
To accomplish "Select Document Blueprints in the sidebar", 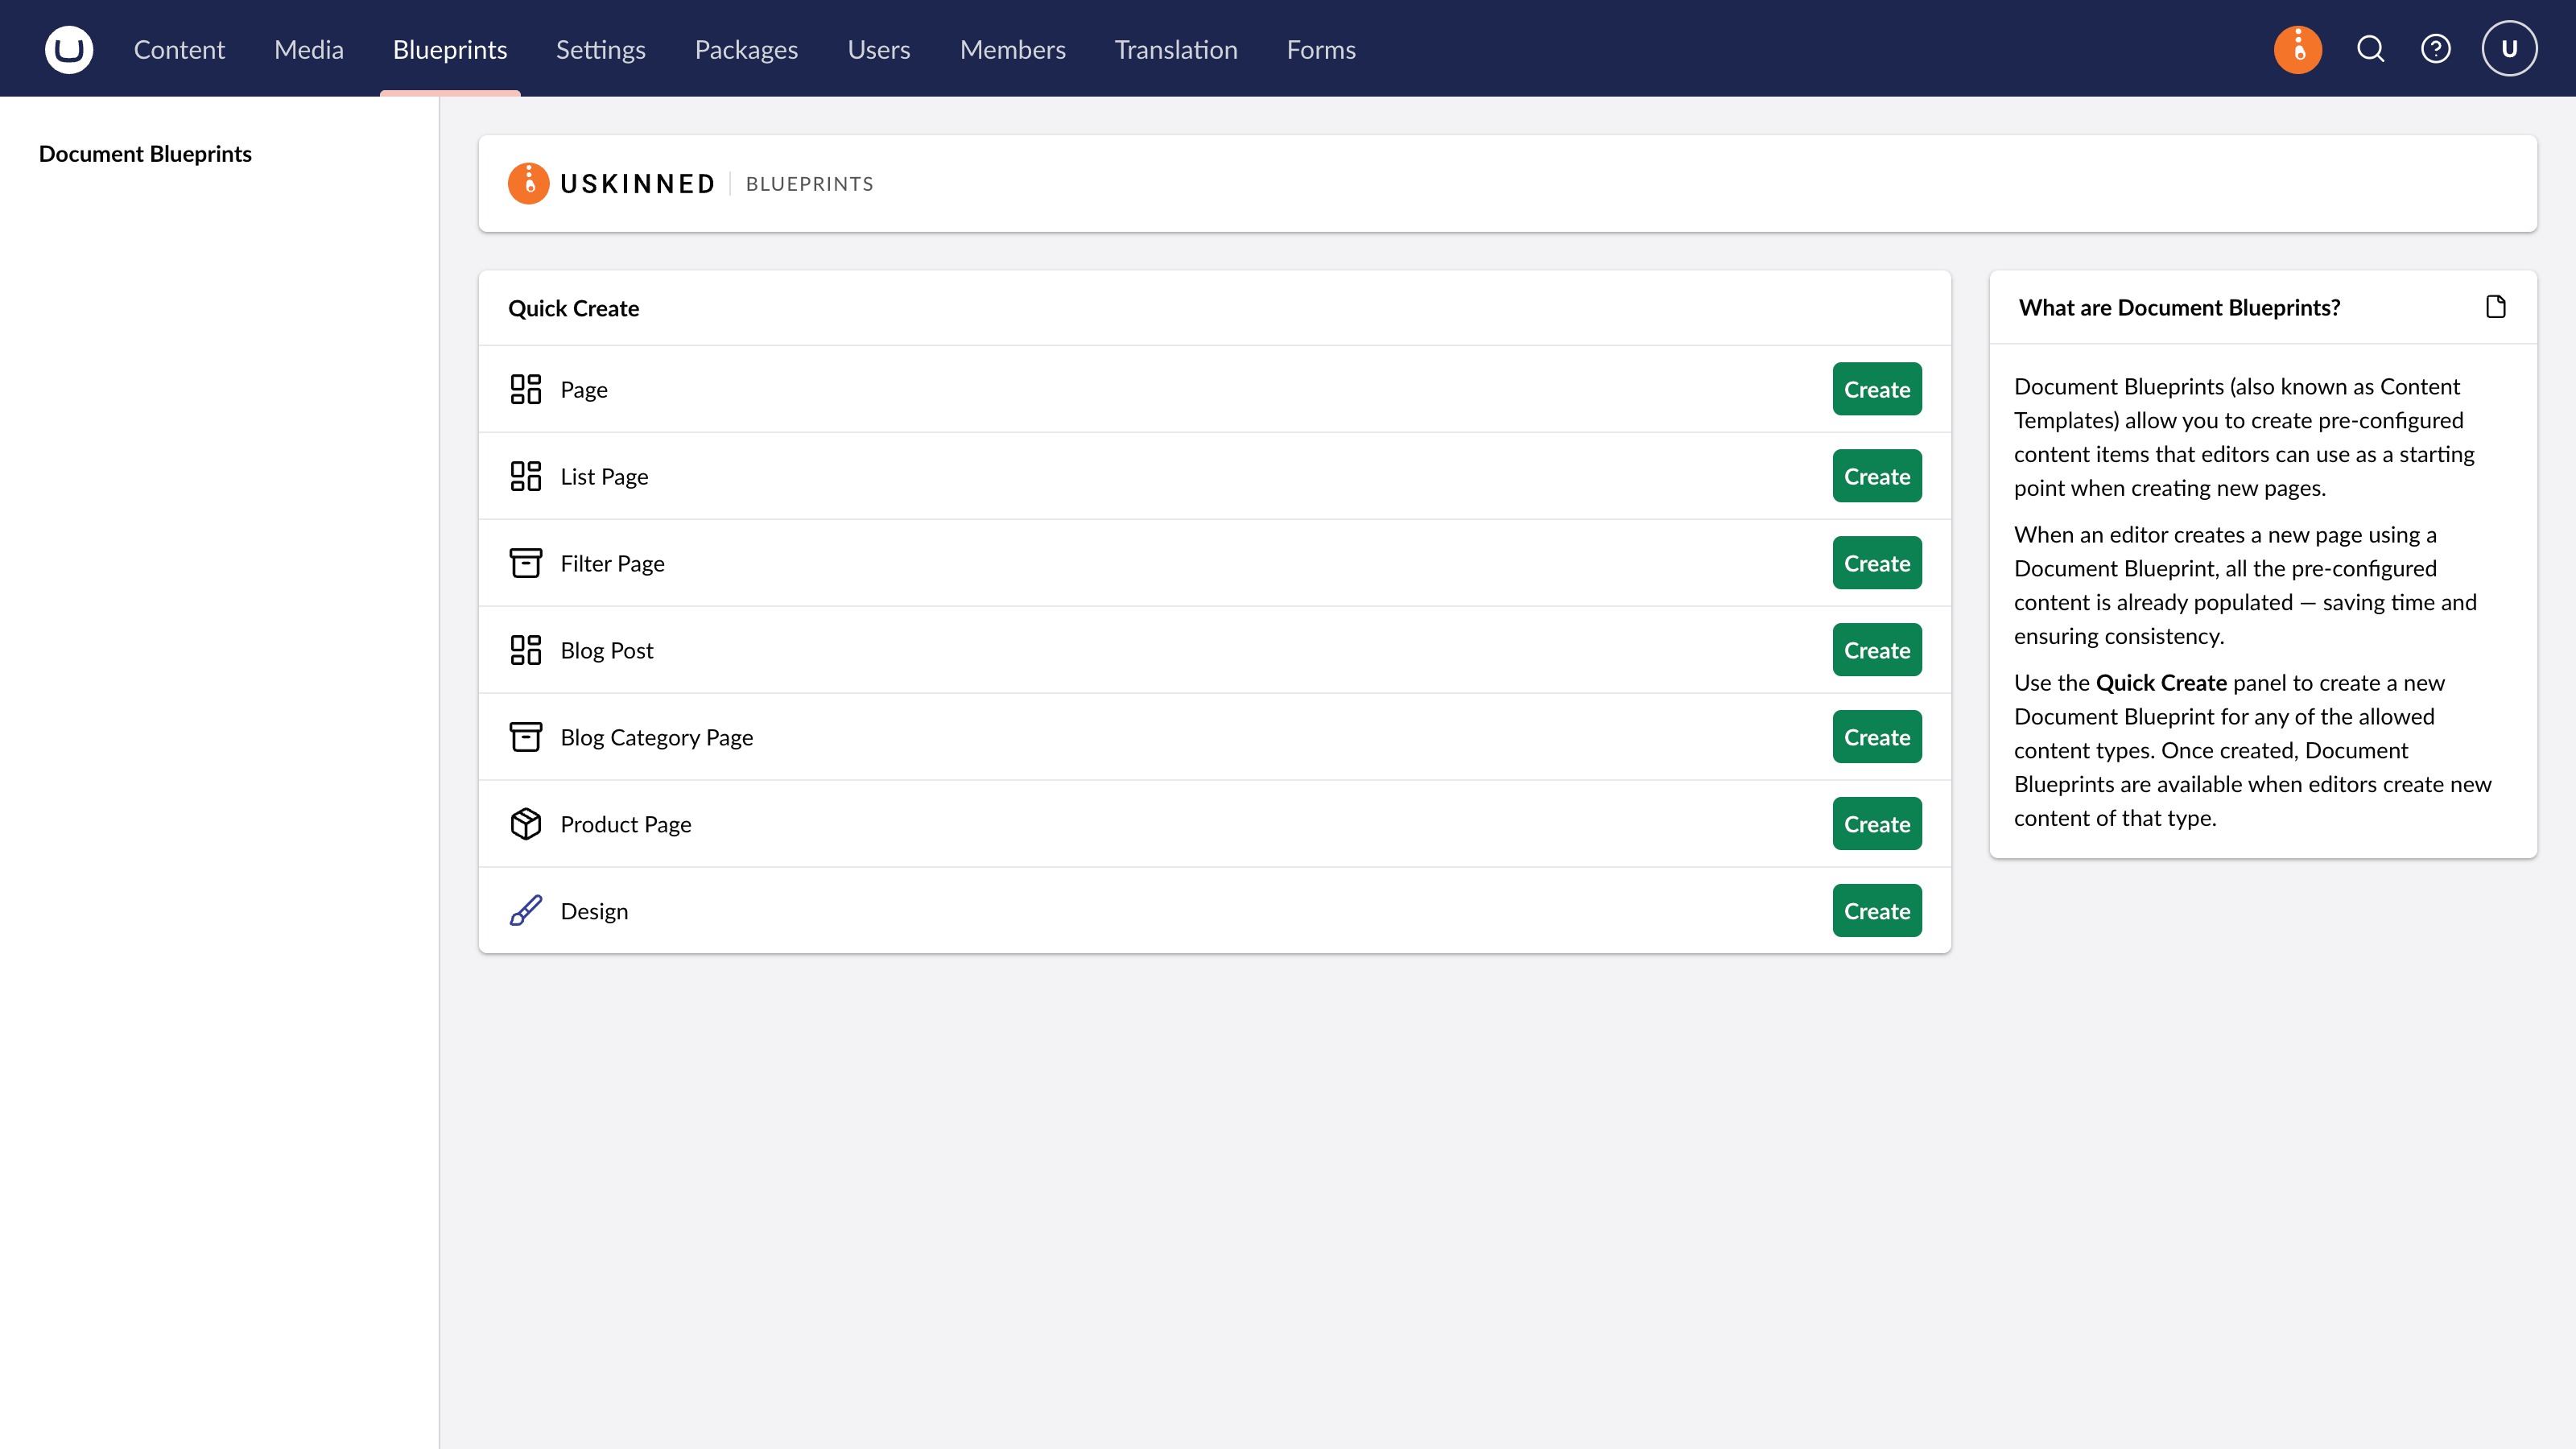I will [x=145, y=154].
